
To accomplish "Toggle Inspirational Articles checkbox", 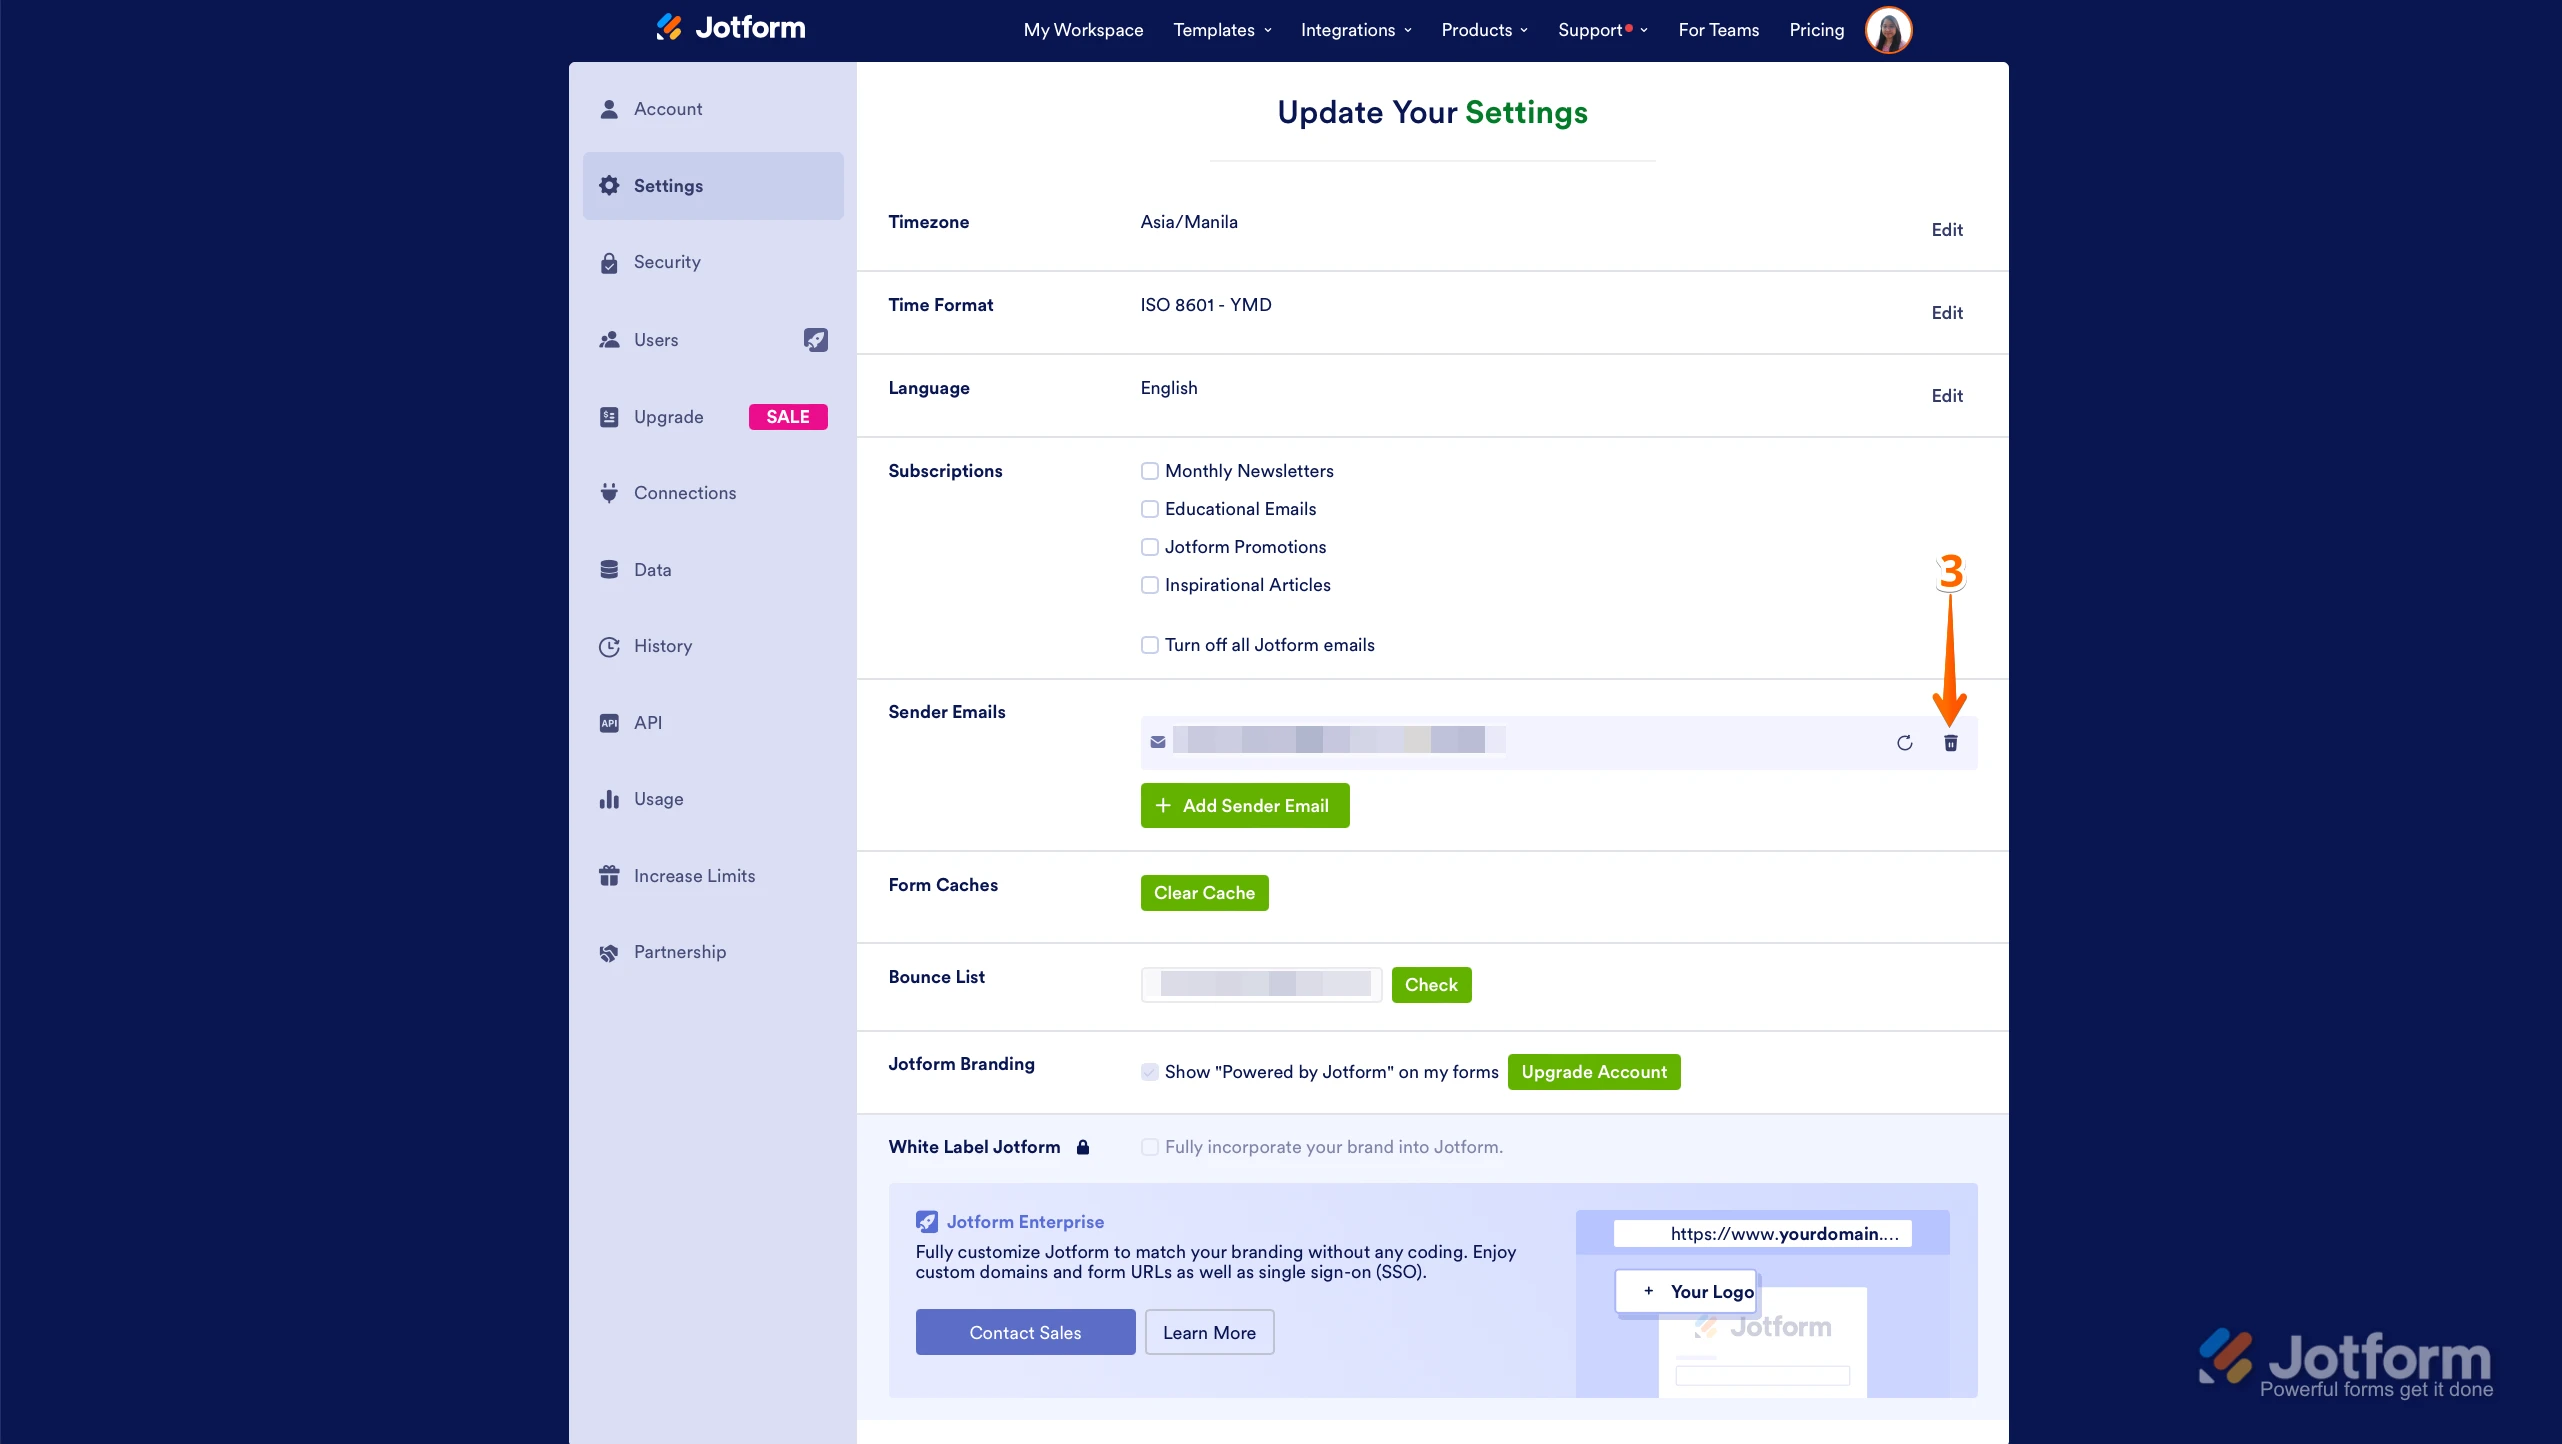I will (1150, 585).
